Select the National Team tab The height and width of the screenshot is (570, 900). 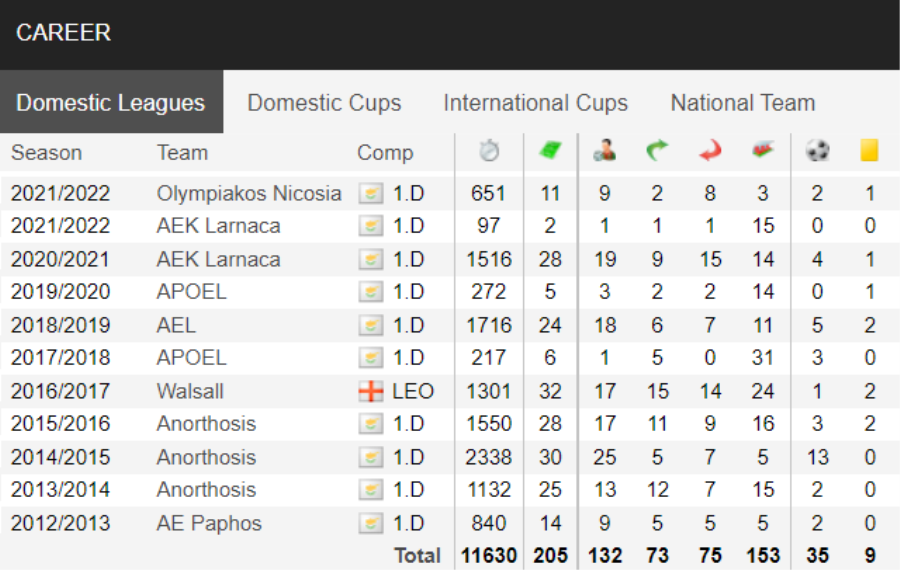point(743,103)
